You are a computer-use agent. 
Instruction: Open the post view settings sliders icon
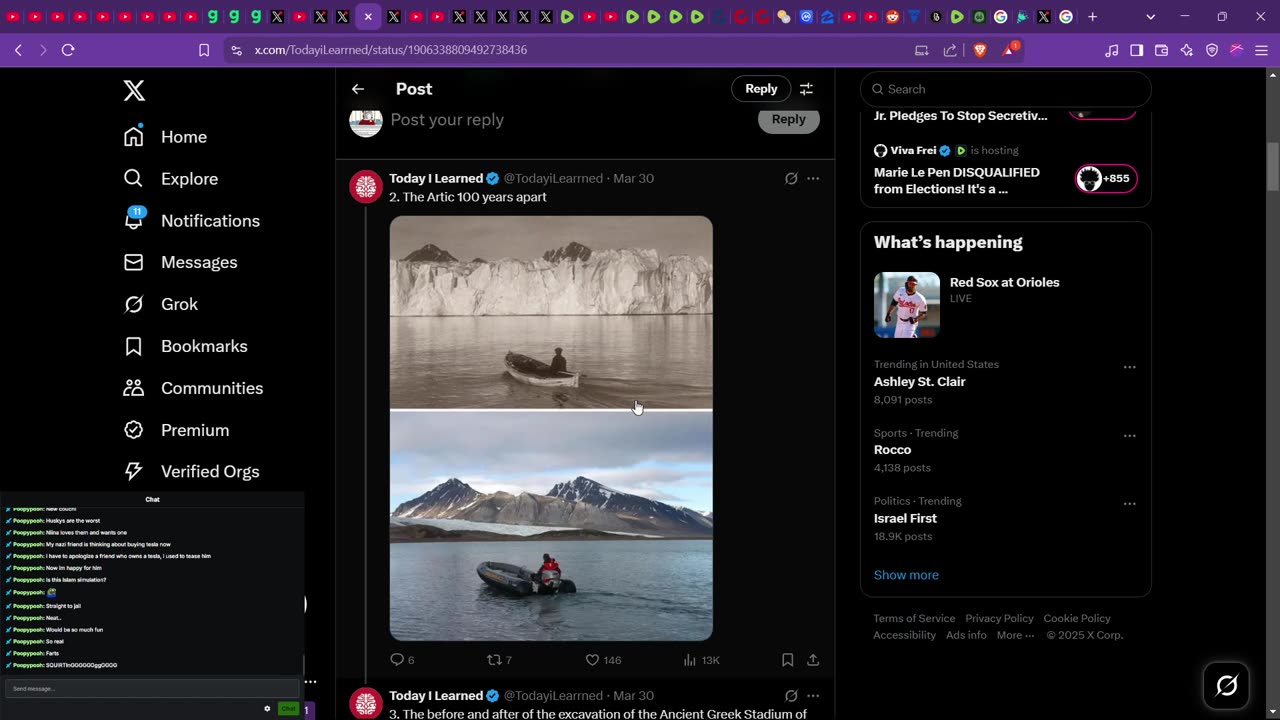point(806,89)
